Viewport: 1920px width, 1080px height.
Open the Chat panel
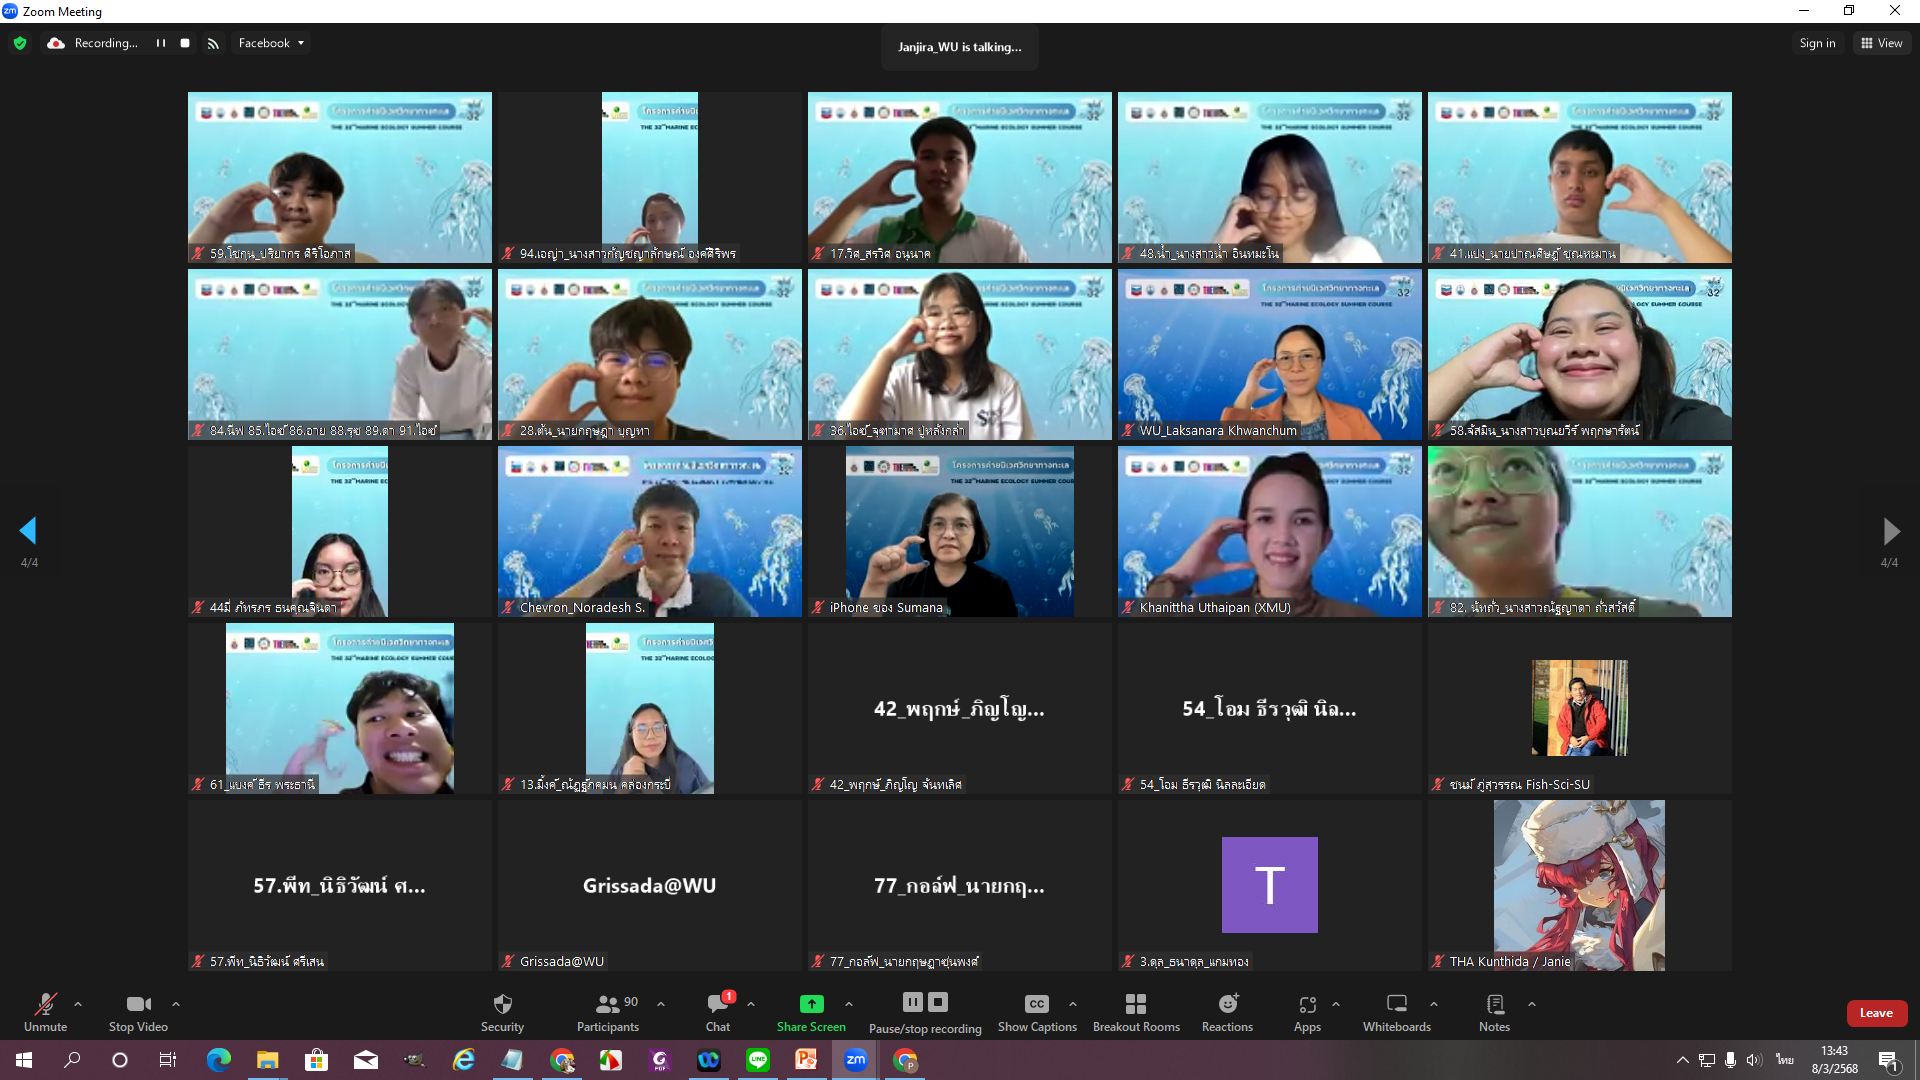717,1004
